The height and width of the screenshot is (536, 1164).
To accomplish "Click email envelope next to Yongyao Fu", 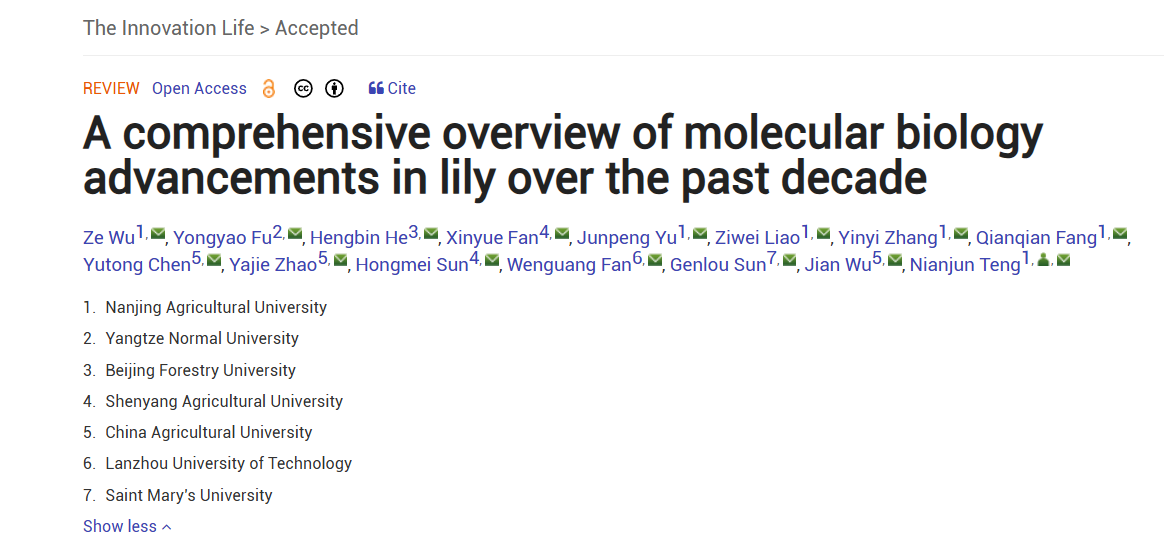I will pyautogui.click(x=295, y=234).
